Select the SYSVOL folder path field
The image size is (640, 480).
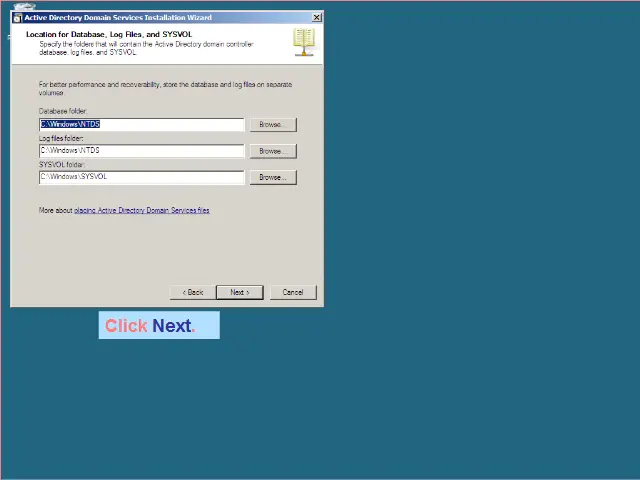(142, 178)
